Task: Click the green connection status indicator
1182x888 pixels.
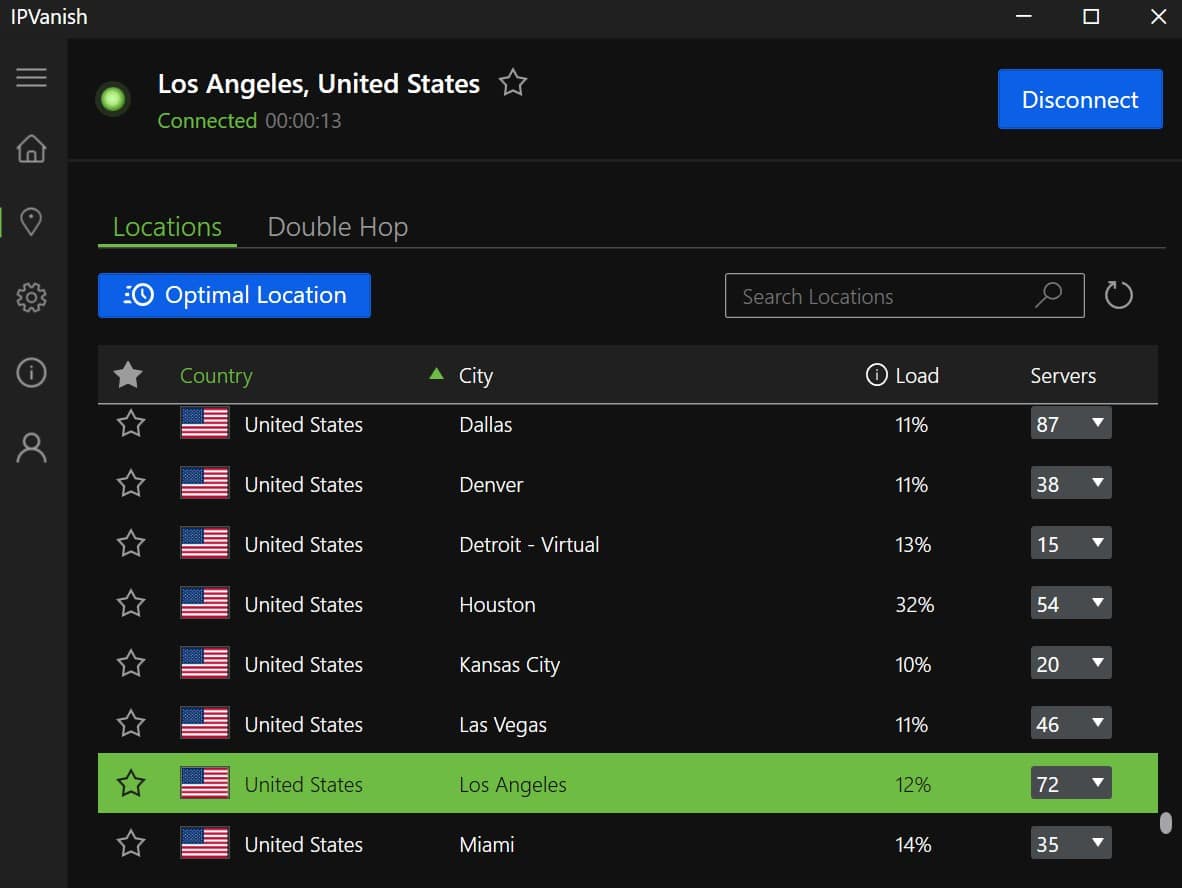Action: pos(113,99)
